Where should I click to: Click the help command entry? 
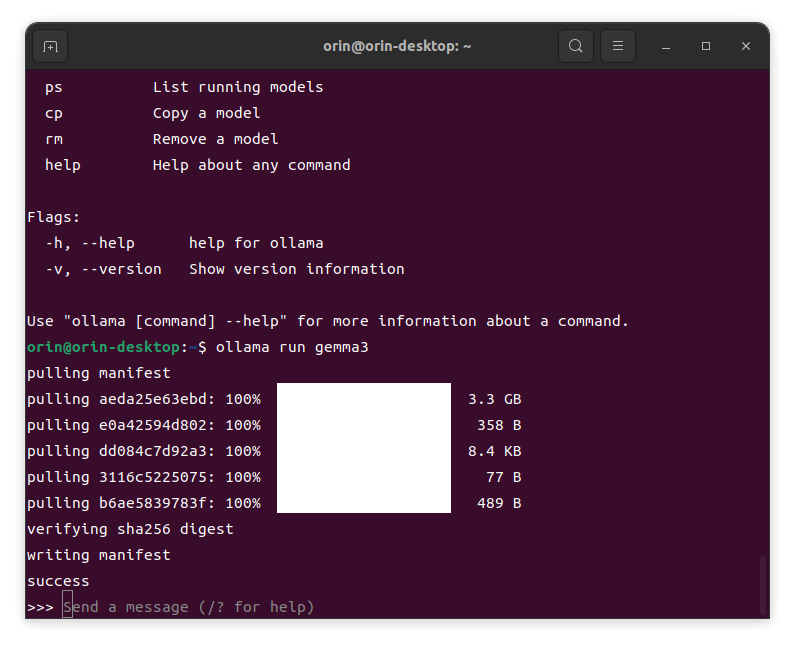click(x=63, y=165)
